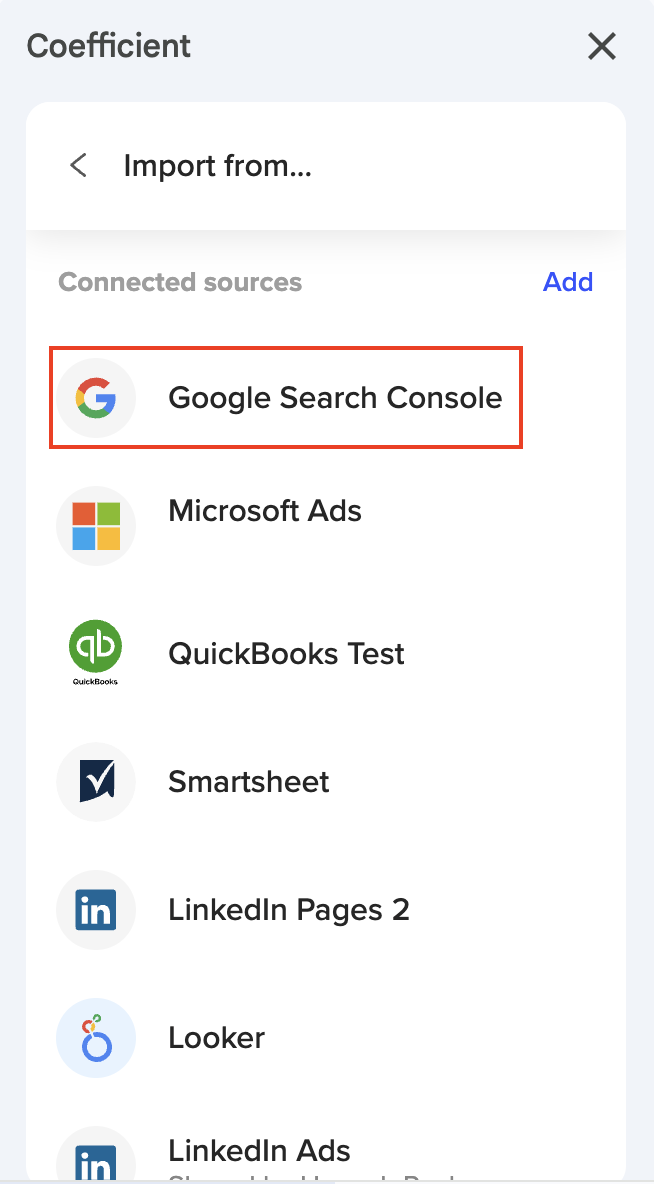Select LinkedIn Pages 2 source label

tap(289, 910)
